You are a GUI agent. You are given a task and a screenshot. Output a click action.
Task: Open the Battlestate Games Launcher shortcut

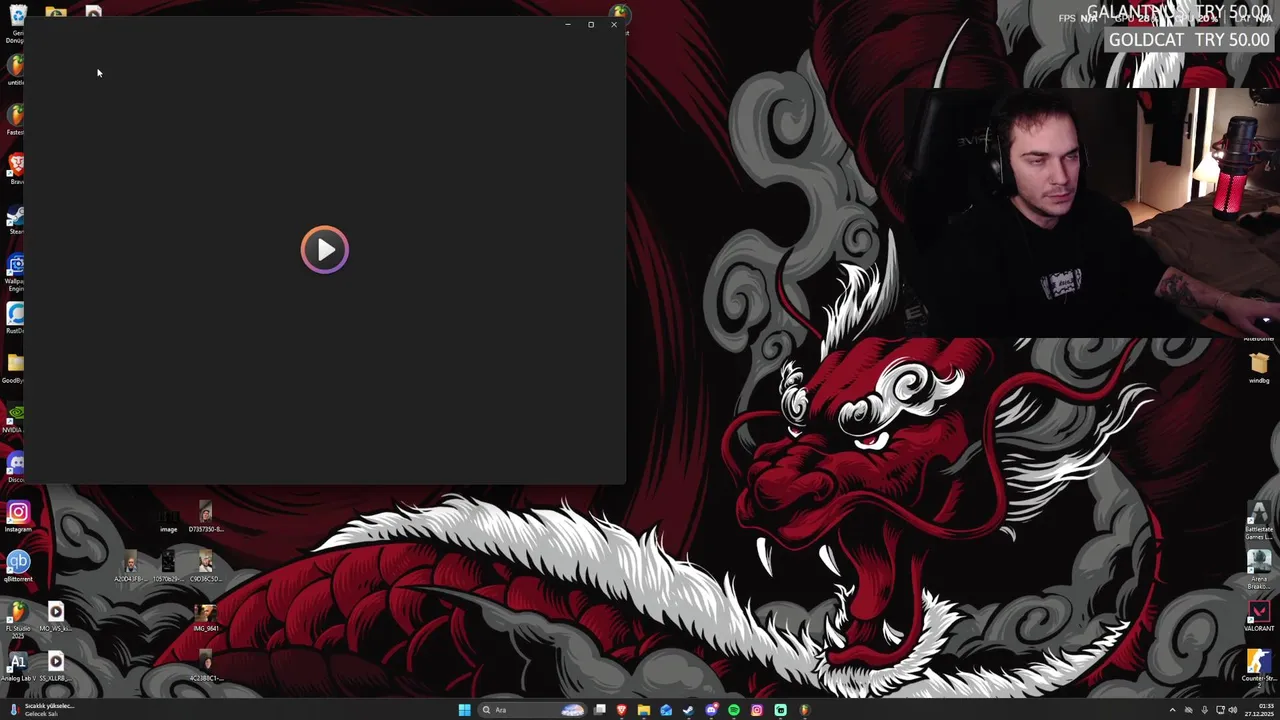[x=1259, y=520]
